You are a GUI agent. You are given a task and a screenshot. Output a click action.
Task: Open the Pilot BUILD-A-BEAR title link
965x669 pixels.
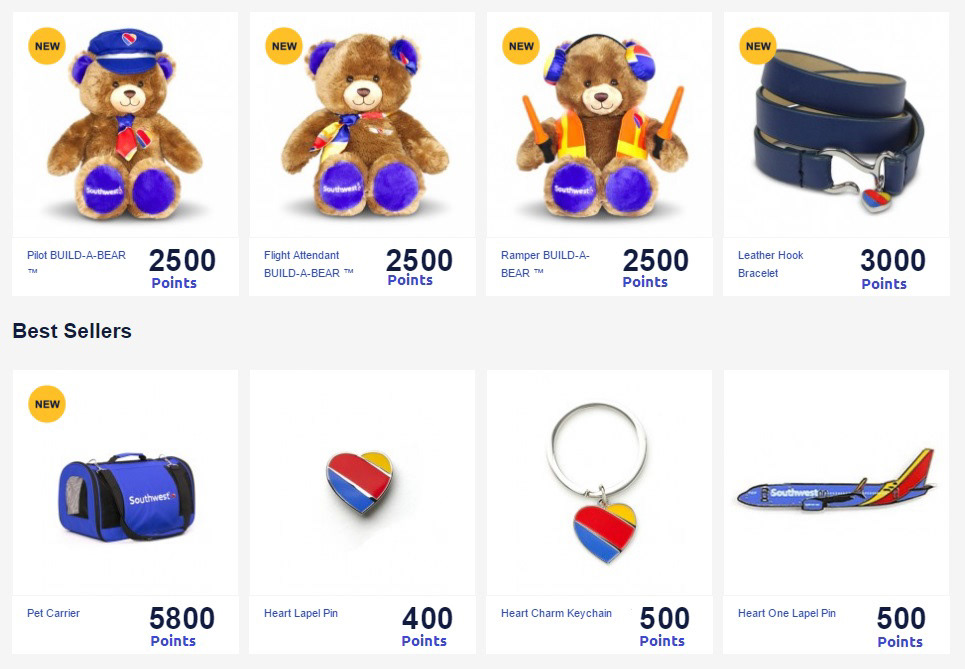pos(76,263)
